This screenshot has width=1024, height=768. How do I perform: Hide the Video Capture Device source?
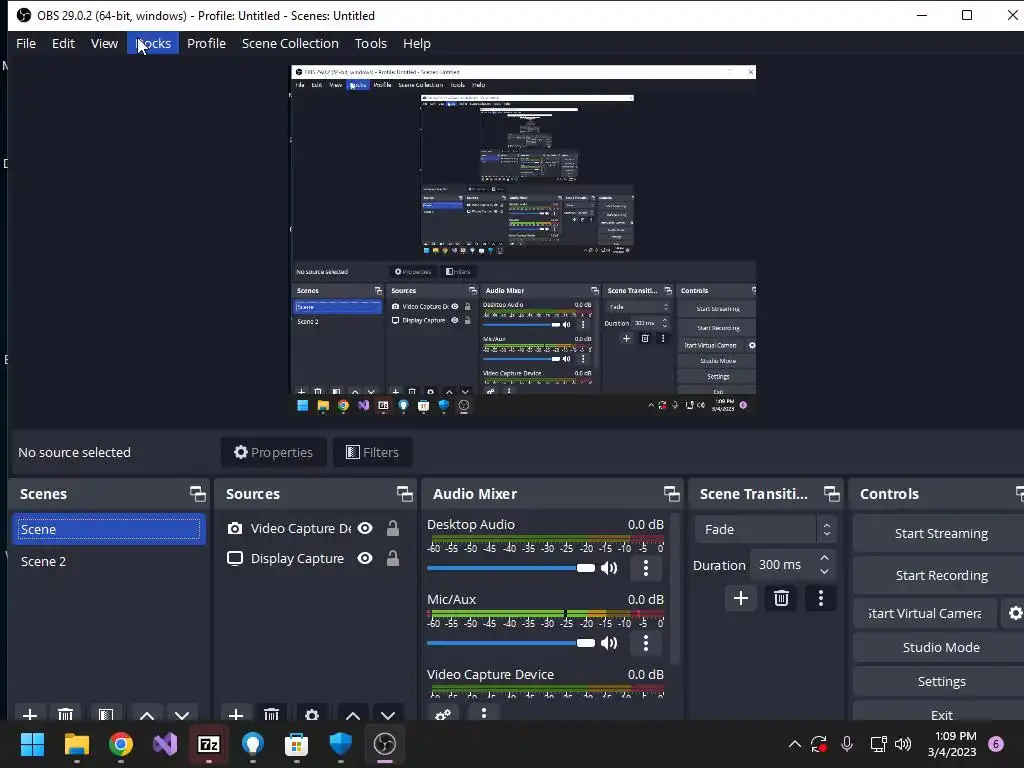pos(365,528)
